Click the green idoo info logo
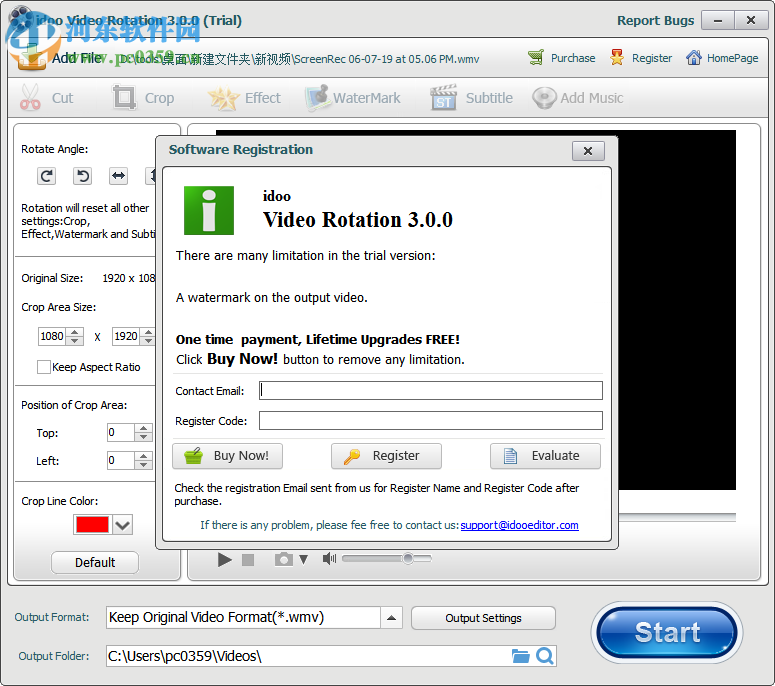Screen dimensions: 775x686 [209, 210]
